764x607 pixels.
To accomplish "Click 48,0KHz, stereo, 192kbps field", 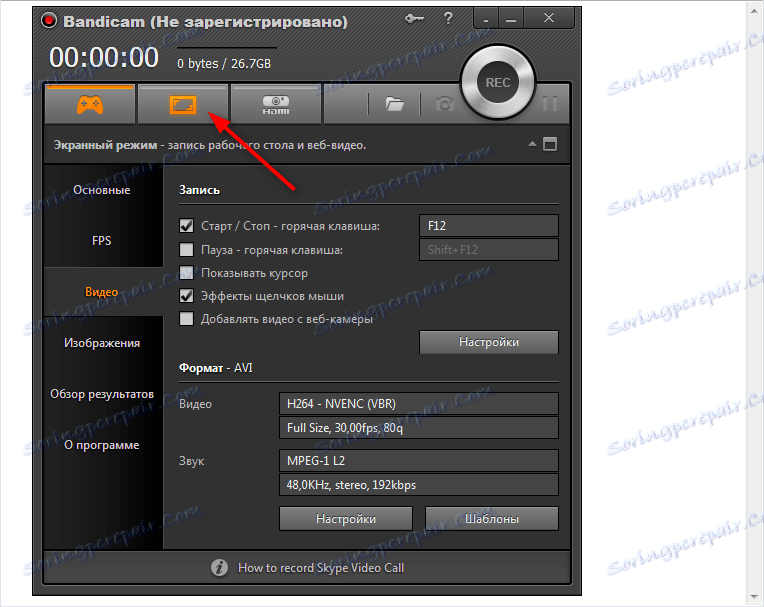I will point(419,485).
